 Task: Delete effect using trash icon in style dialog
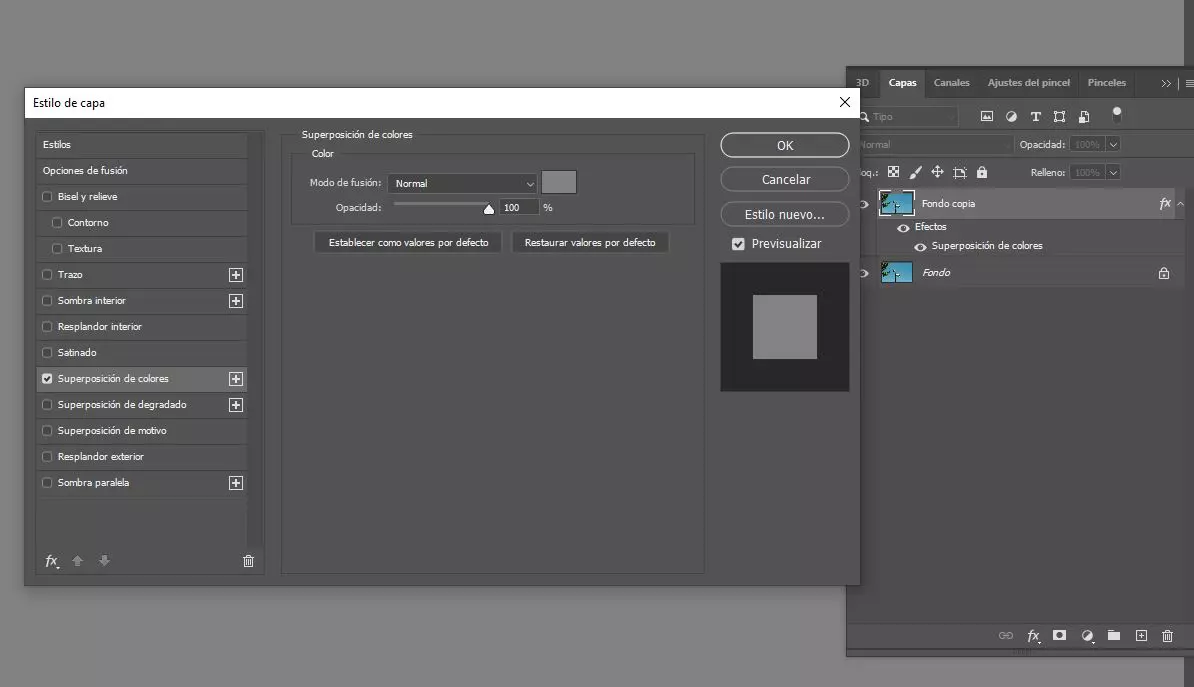tap(248, 561)
